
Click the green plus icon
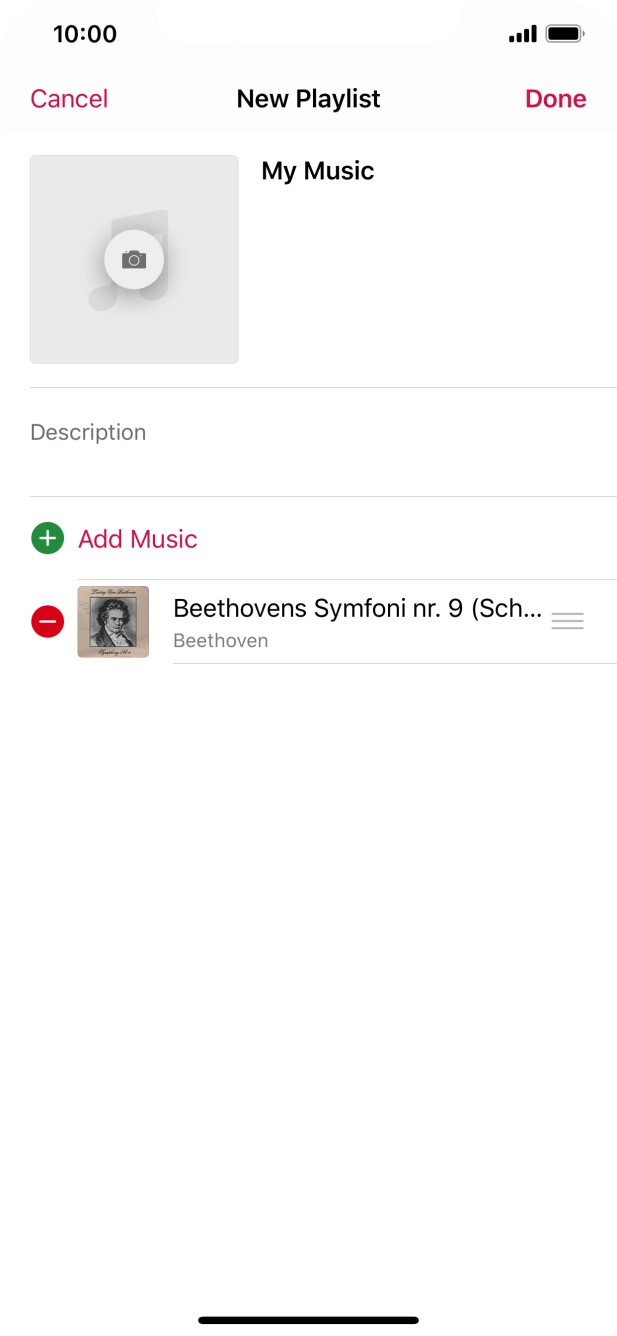(x=47, y=539)
